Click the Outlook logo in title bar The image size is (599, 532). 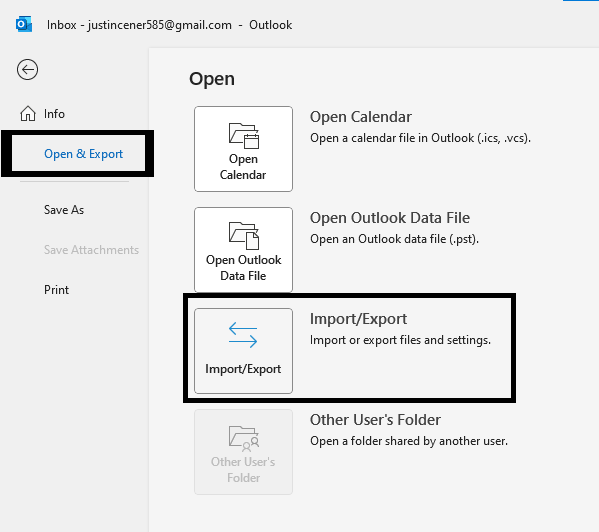point(24,25)
